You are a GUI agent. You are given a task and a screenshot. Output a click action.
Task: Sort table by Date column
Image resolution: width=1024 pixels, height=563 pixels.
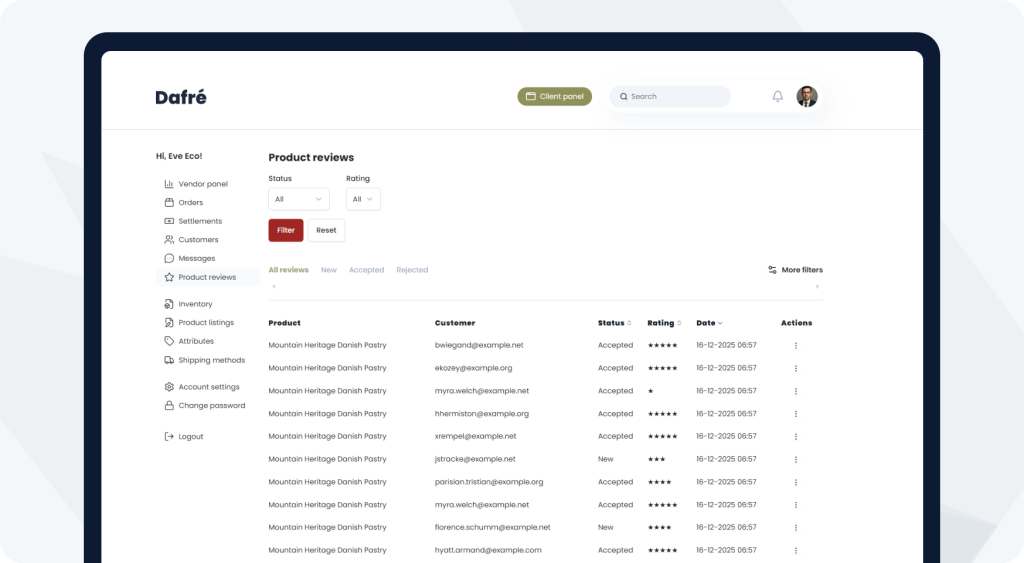point(709,323)
